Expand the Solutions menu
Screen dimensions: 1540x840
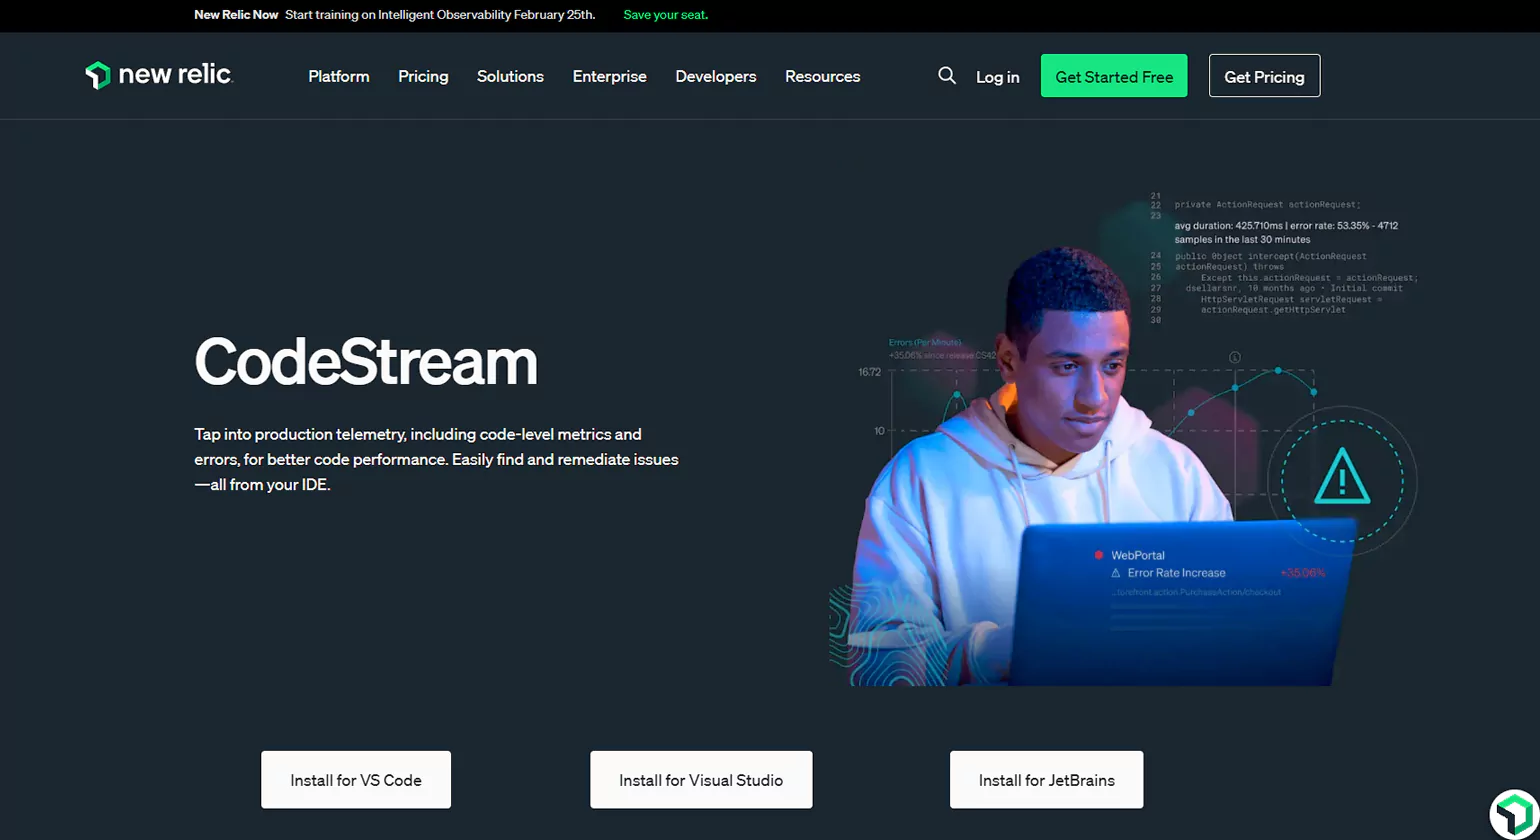coord(510,76)
